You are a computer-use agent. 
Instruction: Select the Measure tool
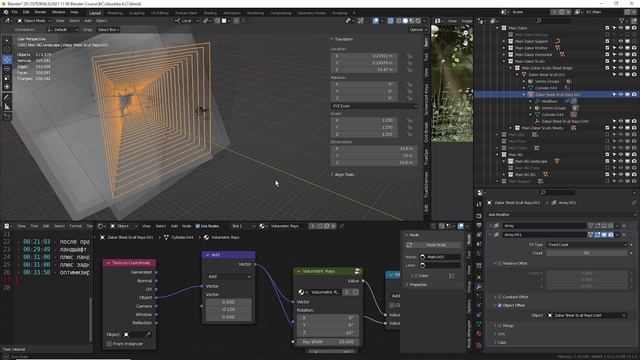click(7, 107)
